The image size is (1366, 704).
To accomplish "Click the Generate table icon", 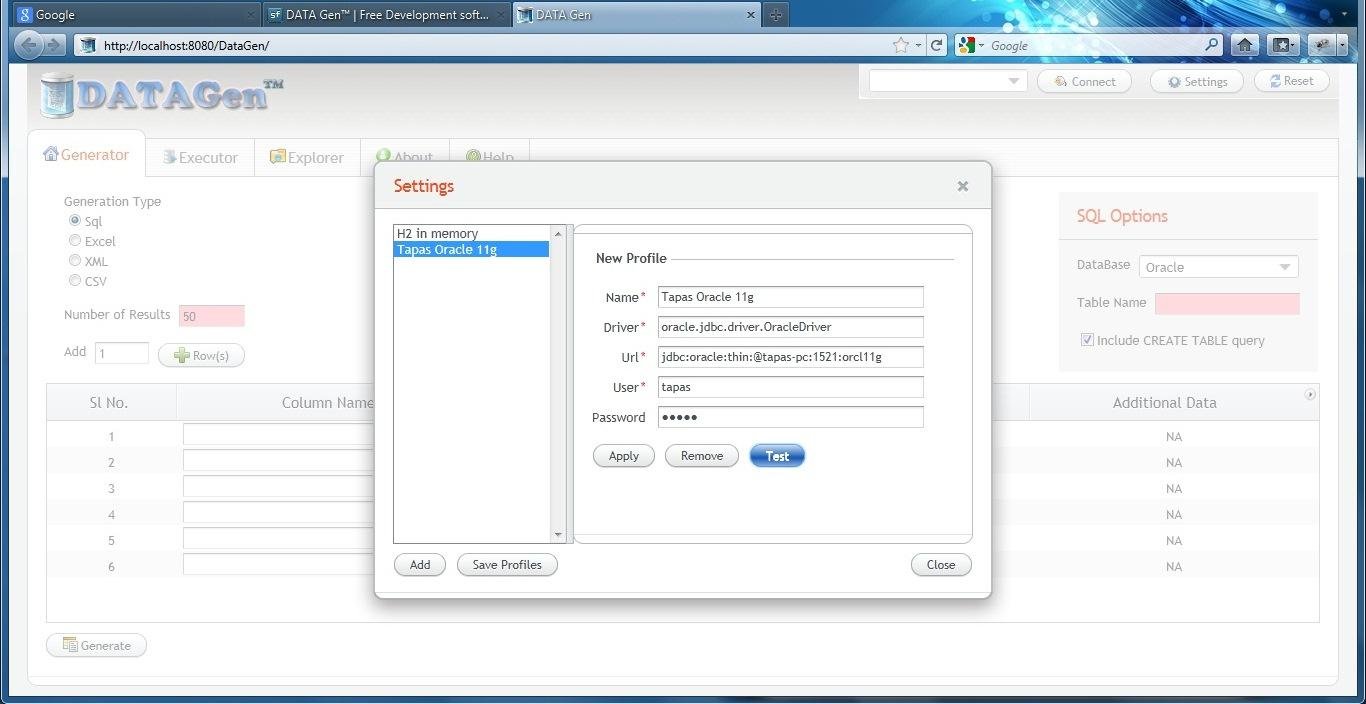I will point(68,645).
